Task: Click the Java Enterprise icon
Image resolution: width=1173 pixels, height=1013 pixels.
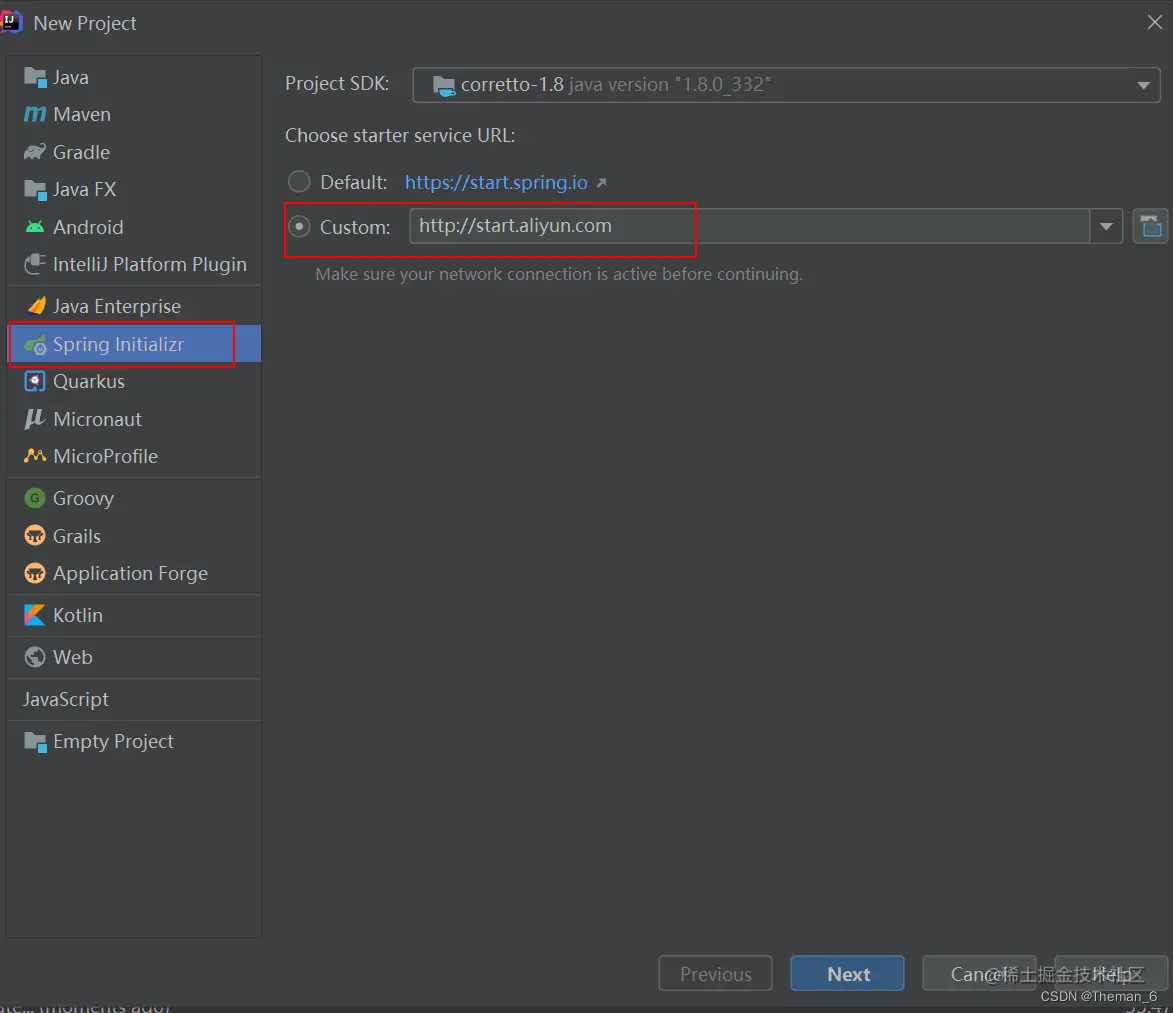Action: click(35, 306)
